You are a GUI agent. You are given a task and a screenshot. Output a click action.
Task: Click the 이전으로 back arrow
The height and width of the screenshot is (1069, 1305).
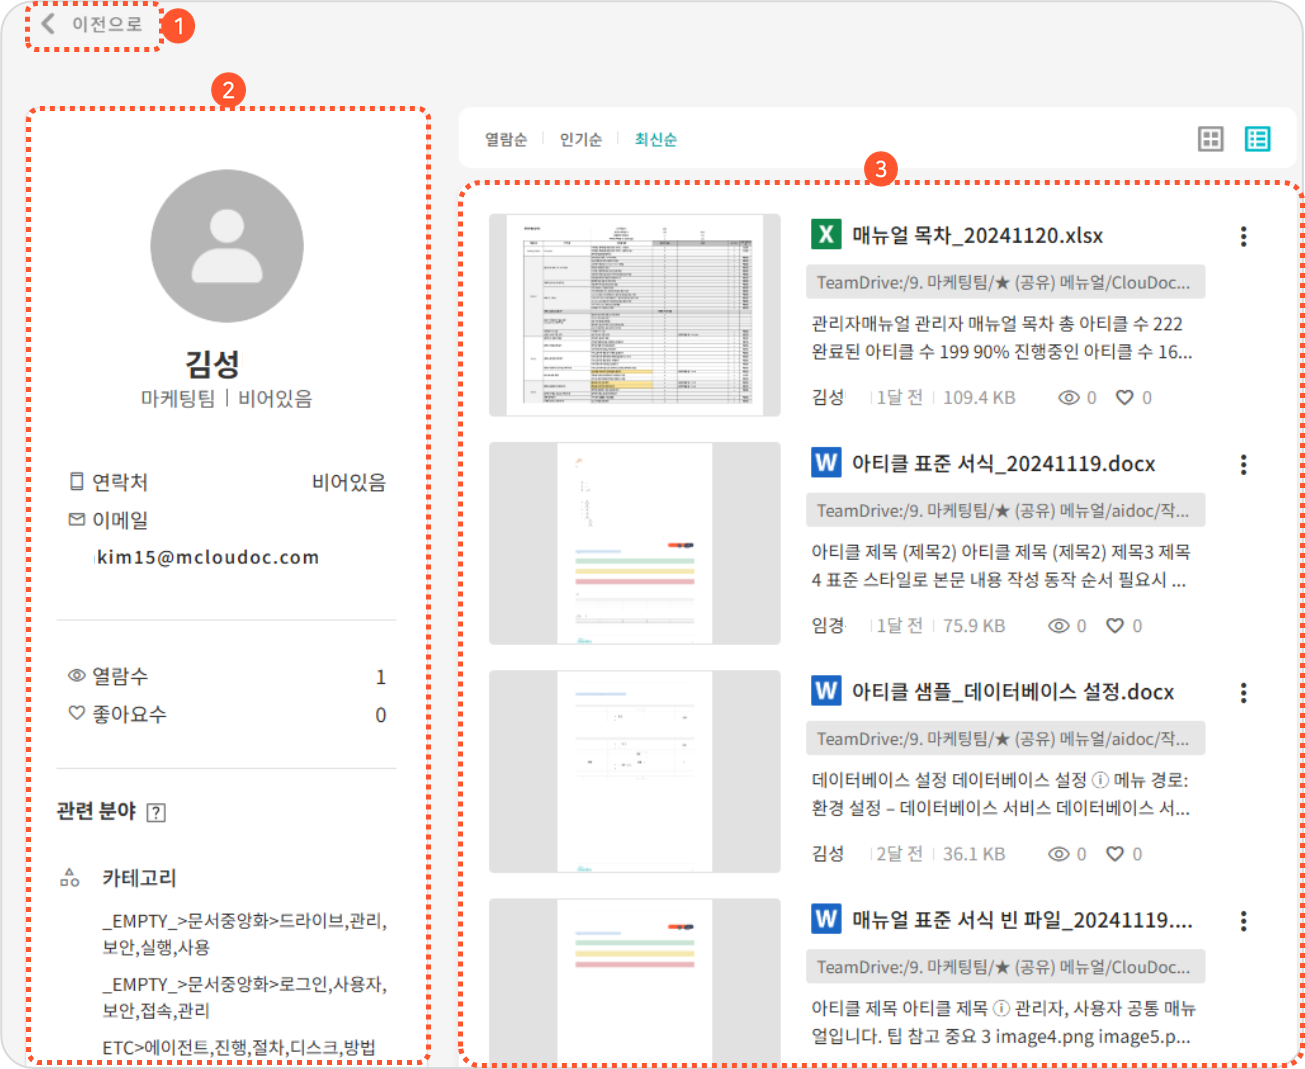[49, 24]
